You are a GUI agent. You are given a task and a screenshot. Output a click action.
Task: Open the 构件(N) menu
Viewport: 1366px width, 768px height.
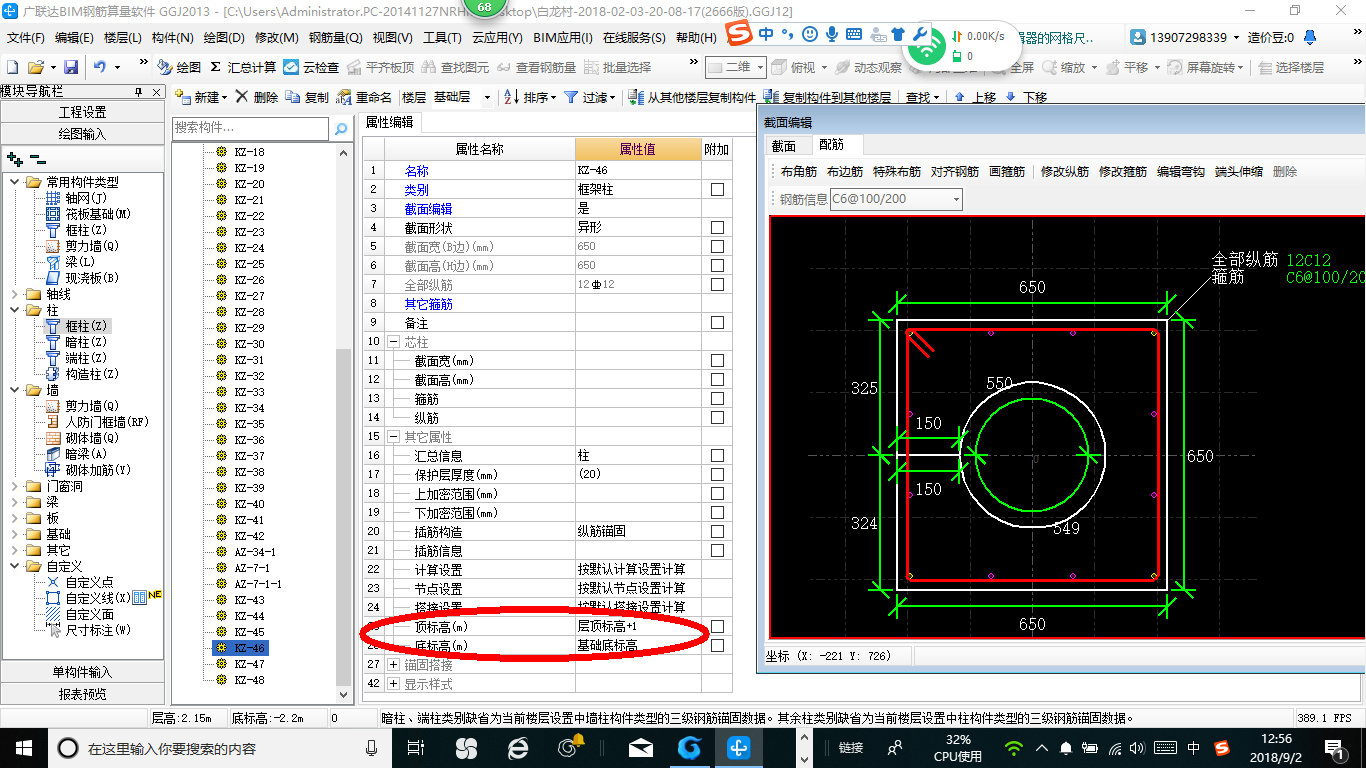pyautogui.click(x=172, y=37)
